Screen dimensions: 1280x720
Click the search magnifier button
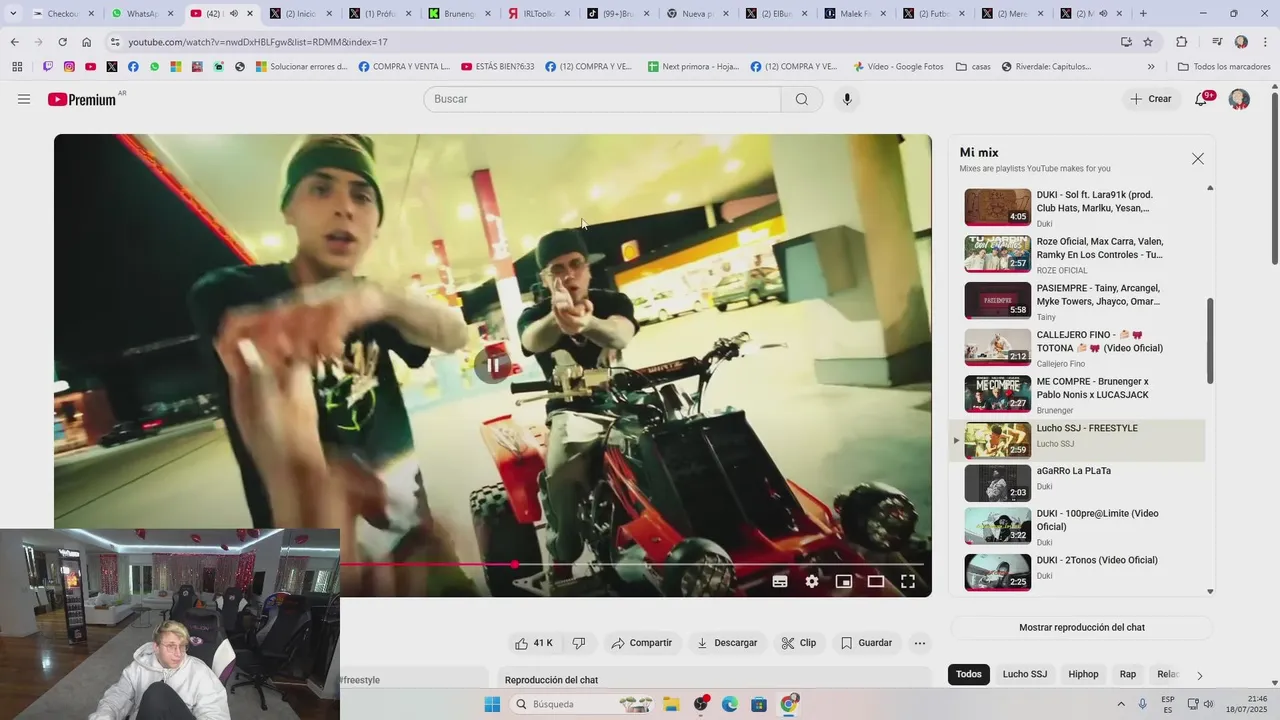[802, 99]
